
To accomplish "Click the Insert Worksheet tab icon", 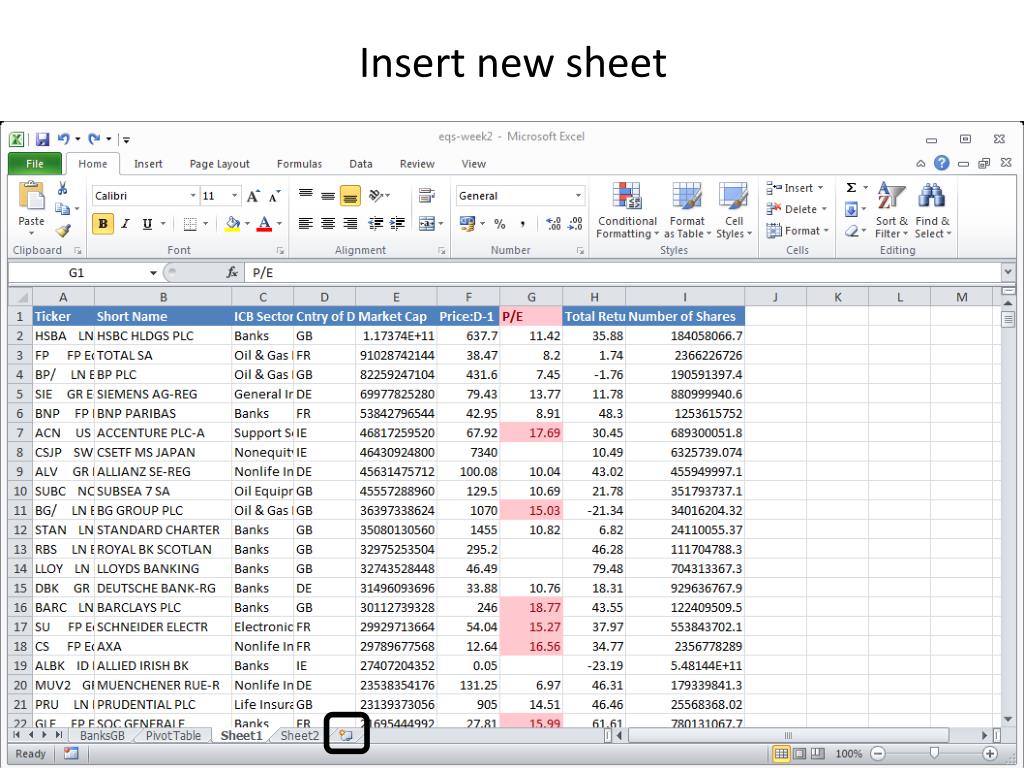I will pyautogui.click(x=346, y=735).
